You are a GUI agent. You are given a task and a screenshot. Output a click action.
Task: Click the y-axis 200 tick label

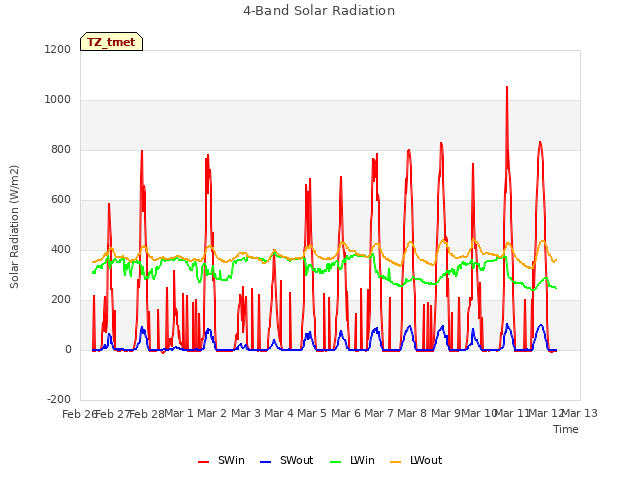click(x=61, y=300)
